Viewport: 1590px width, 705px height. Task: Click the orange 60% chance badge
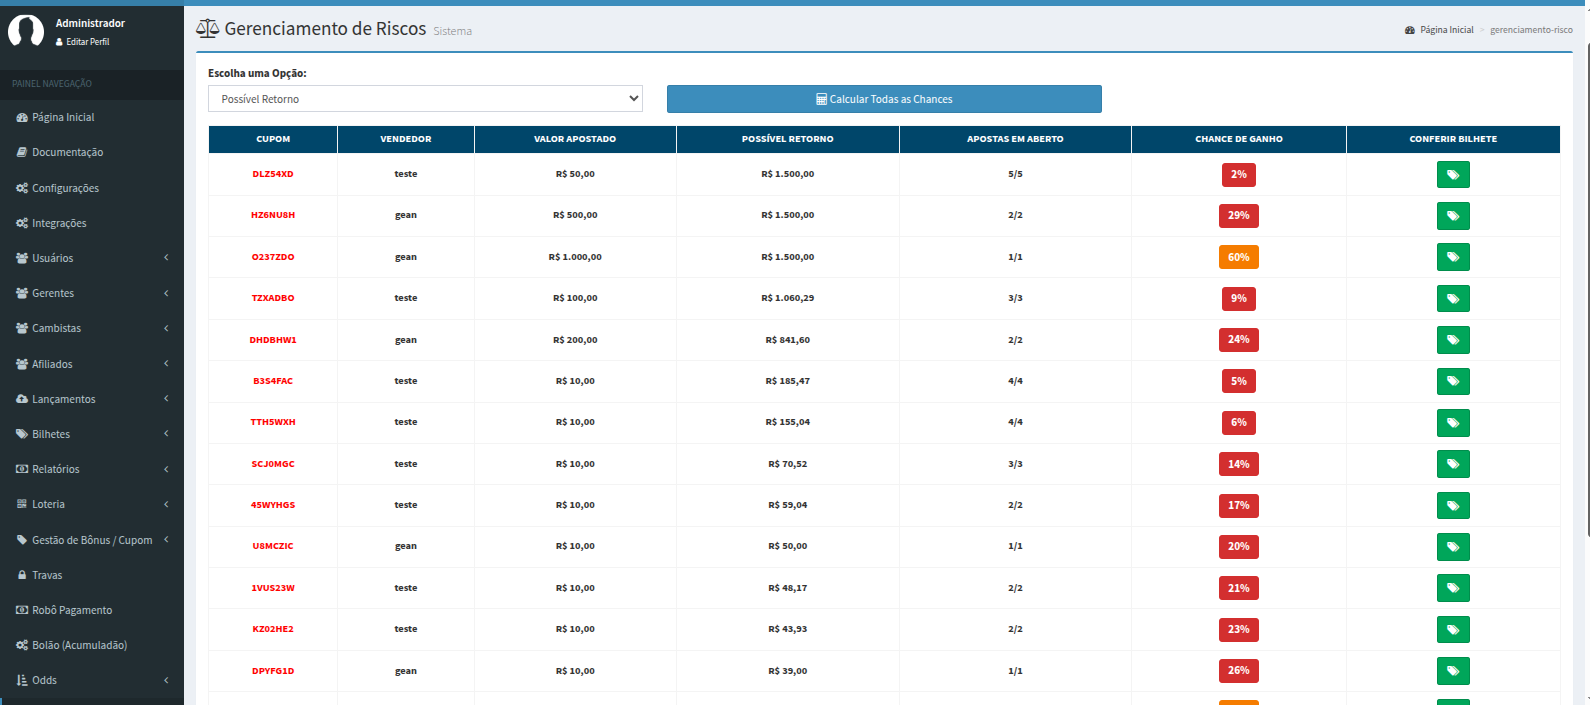tap(1238, 257)
